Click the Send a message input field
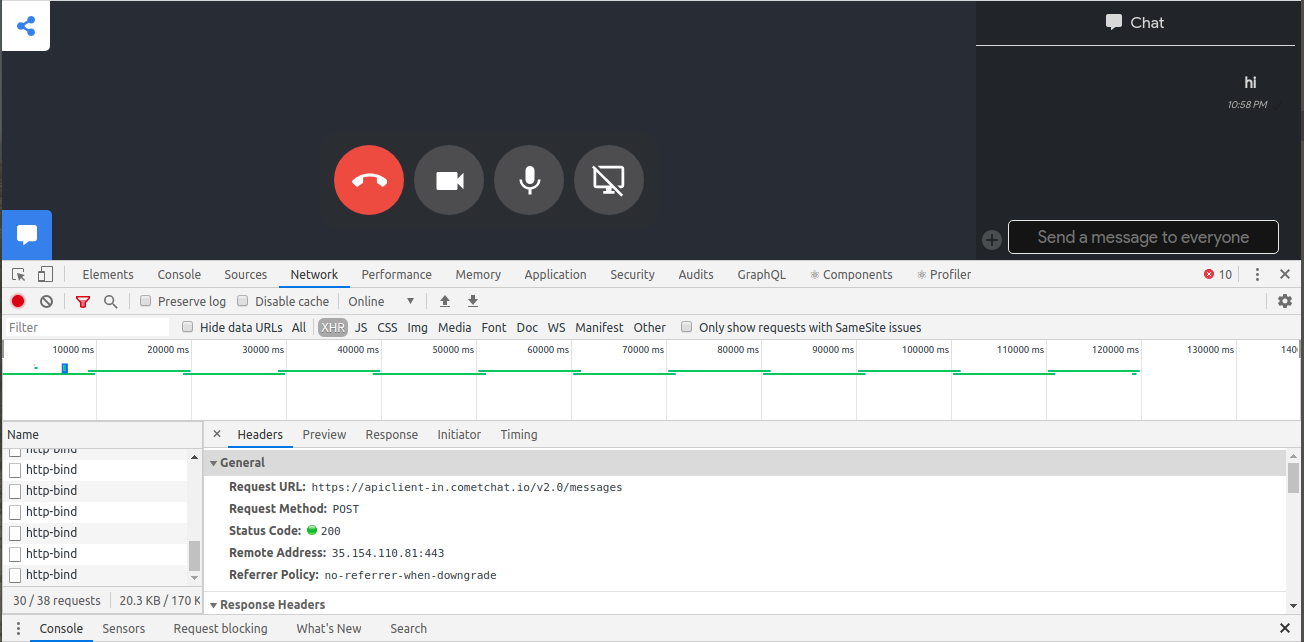Image resolution: width=1304 pixels, height=642 pixels. tap(1143, 237)
